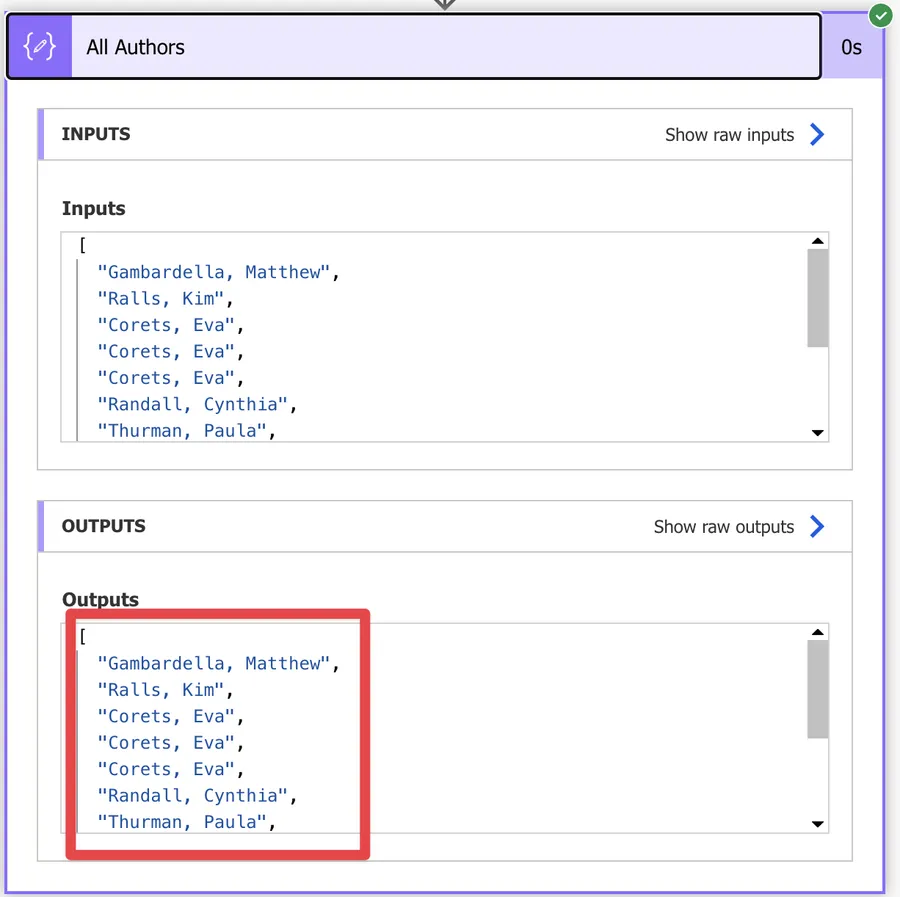Select the Gambardella, Matthew entry in Outputs
Screen dimensions: 900x897
click(x=217, y=662)
